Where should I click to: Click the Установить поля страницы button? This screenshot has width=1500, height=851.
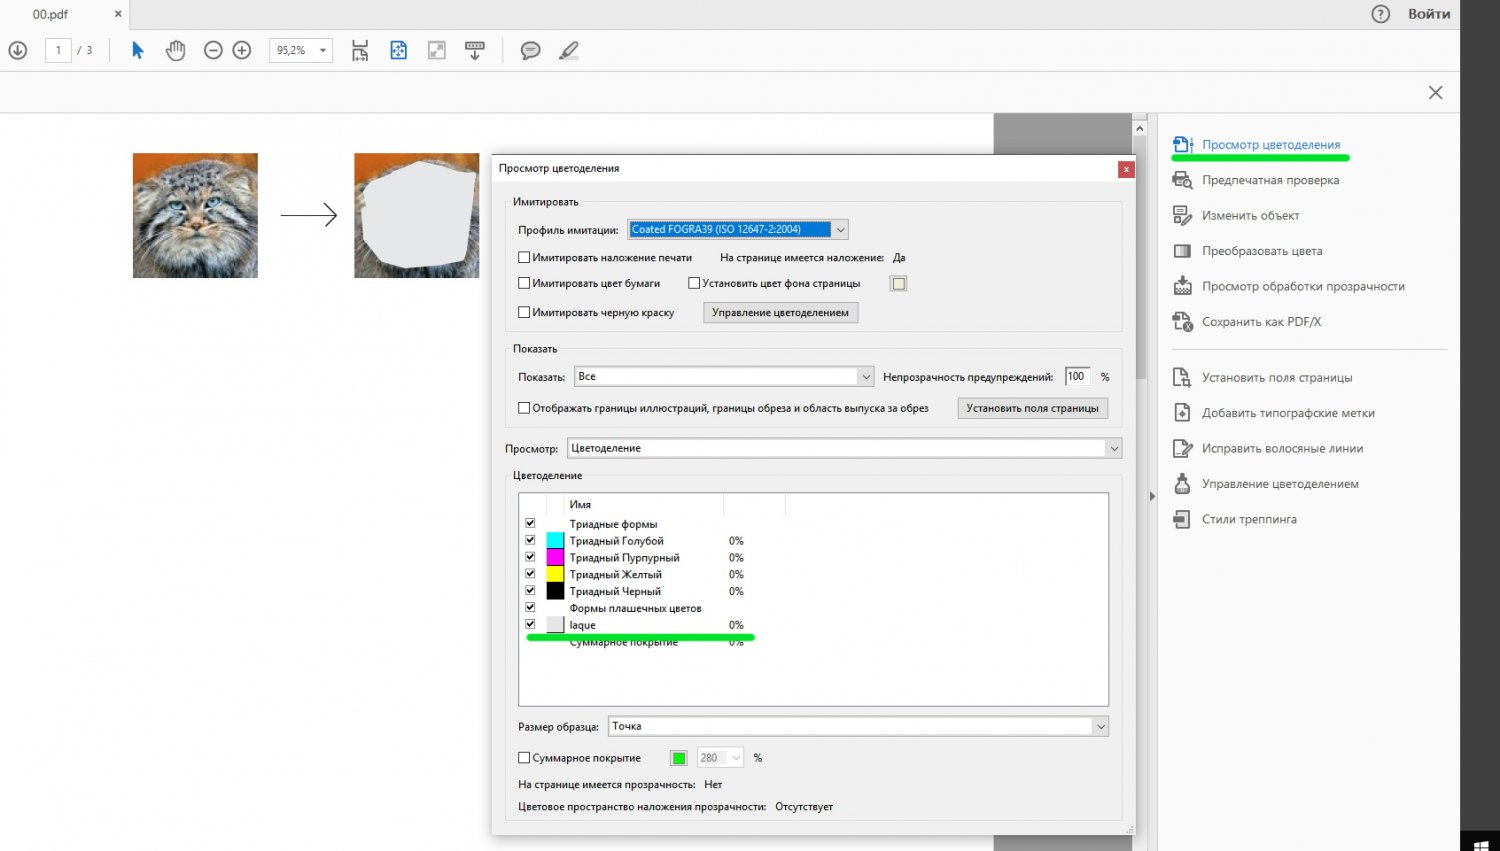tap(1032, 408)
